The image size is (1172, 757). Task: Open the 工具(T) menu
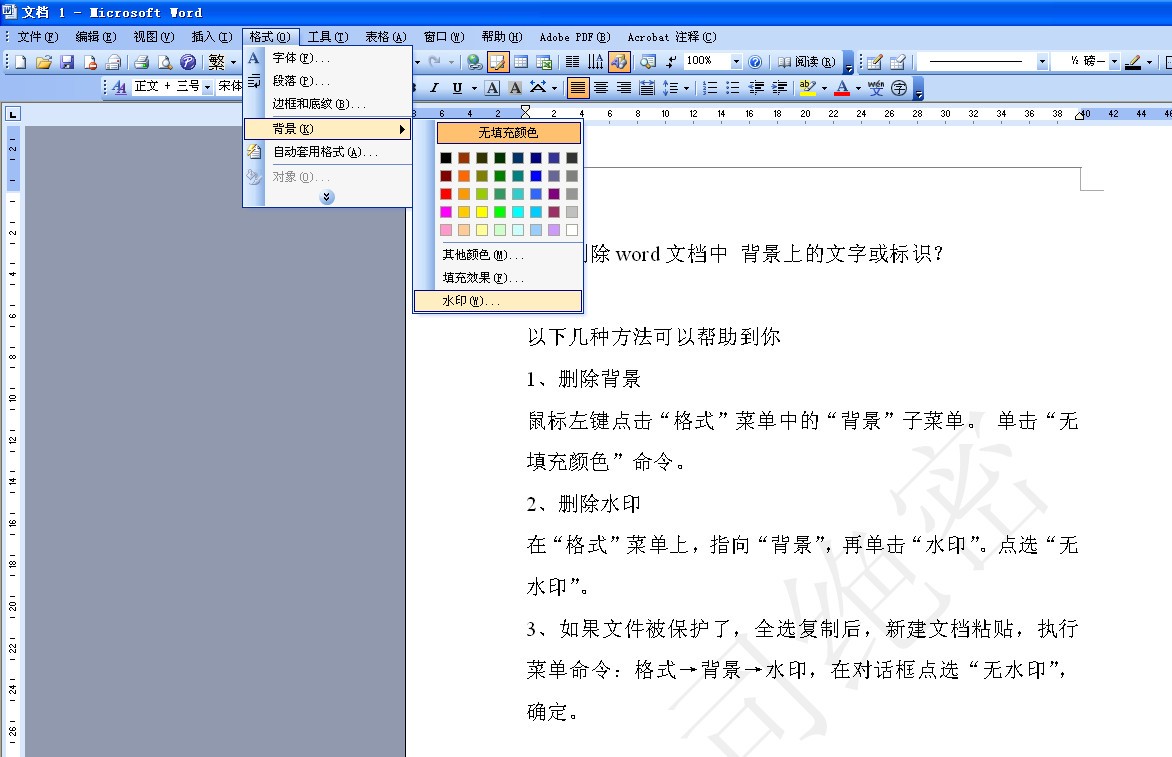[327, 37]
